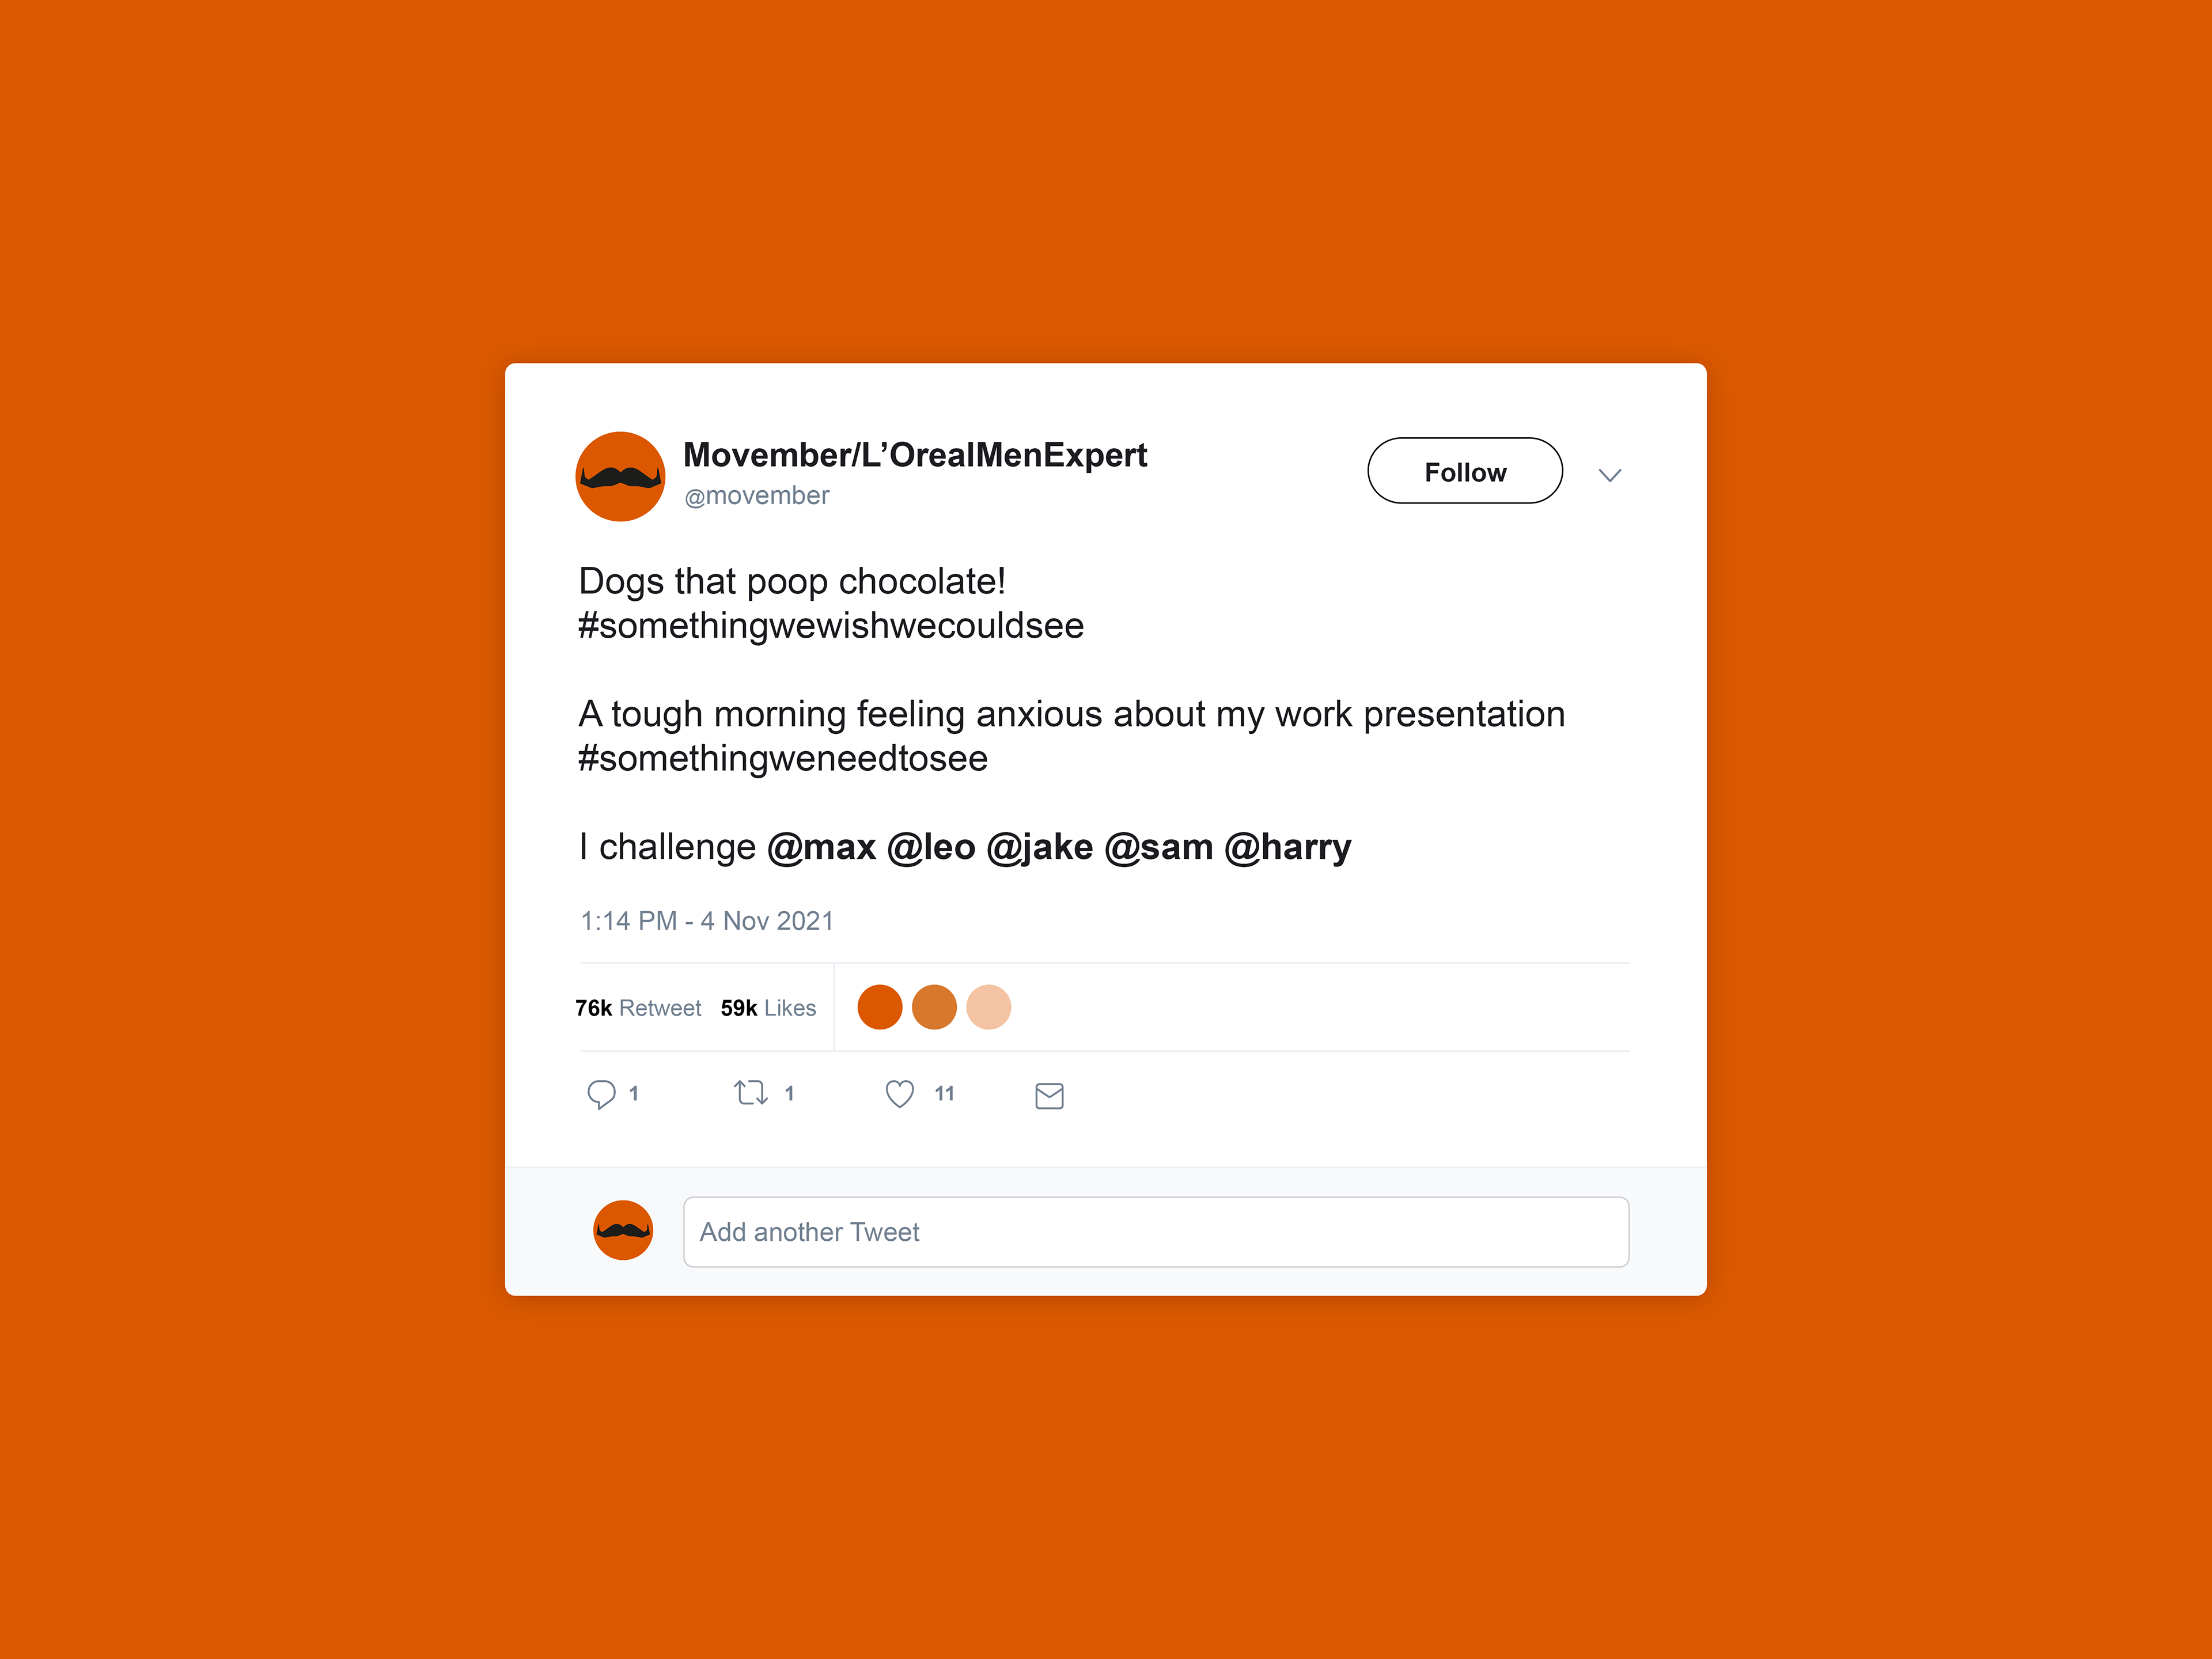Screen dimensions: 2212x1659
Task: Click the pale peach liker circle
Action: [x=989, y=1007]
